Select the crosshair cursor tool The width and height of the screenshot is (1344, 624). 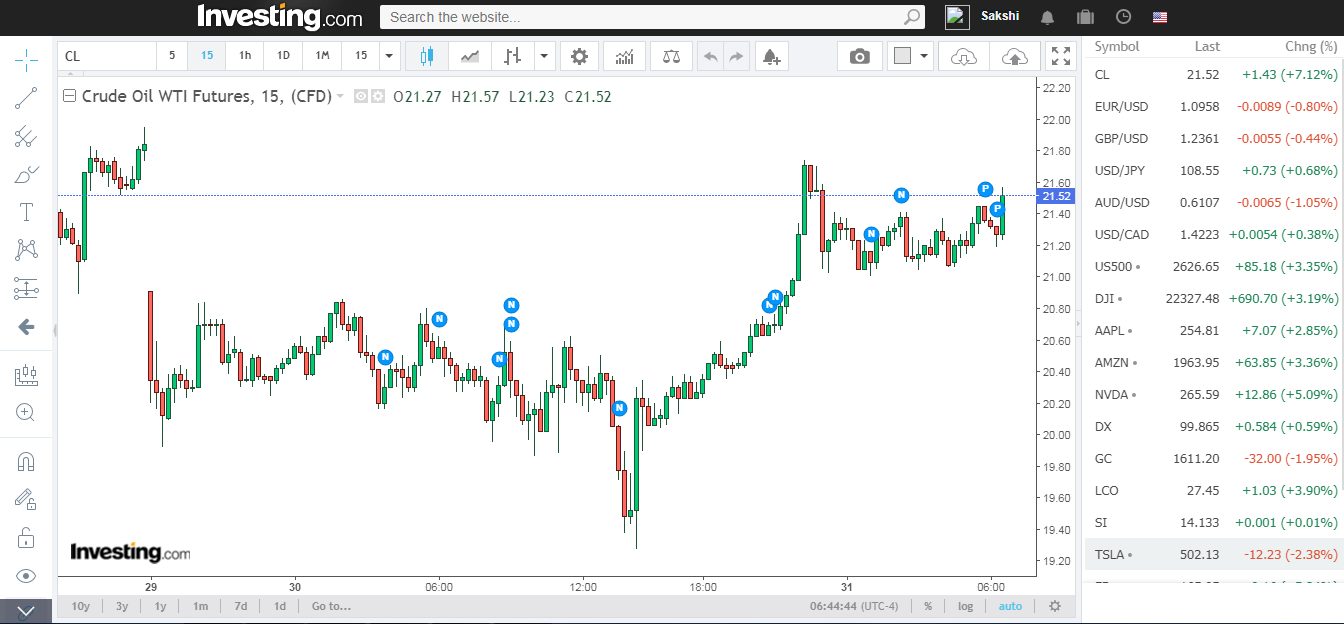coord(26,60)
